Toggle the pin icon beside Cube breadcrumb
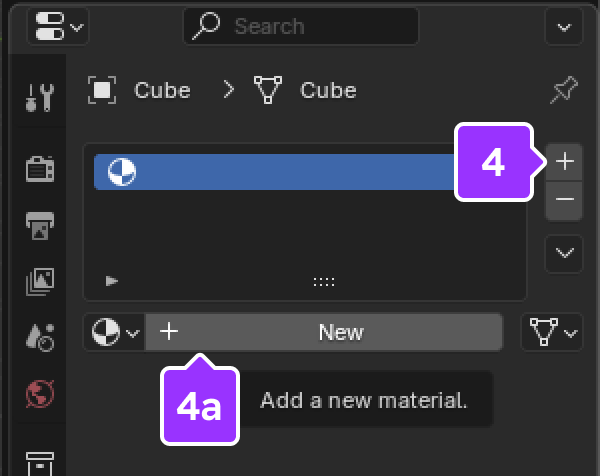 pos(564,91)
